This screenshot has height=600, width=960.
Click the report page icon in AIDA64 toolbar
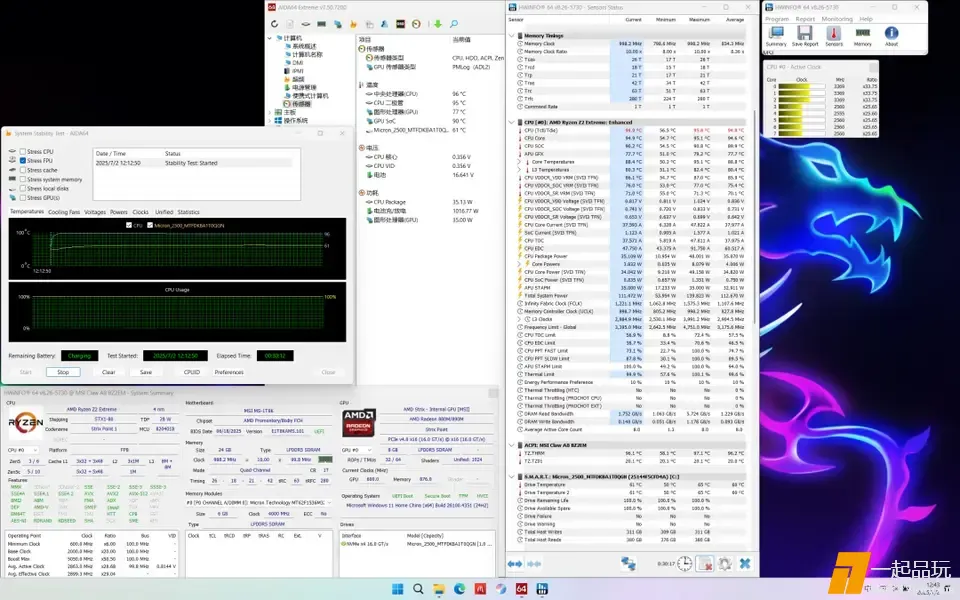tap(290, 24)
